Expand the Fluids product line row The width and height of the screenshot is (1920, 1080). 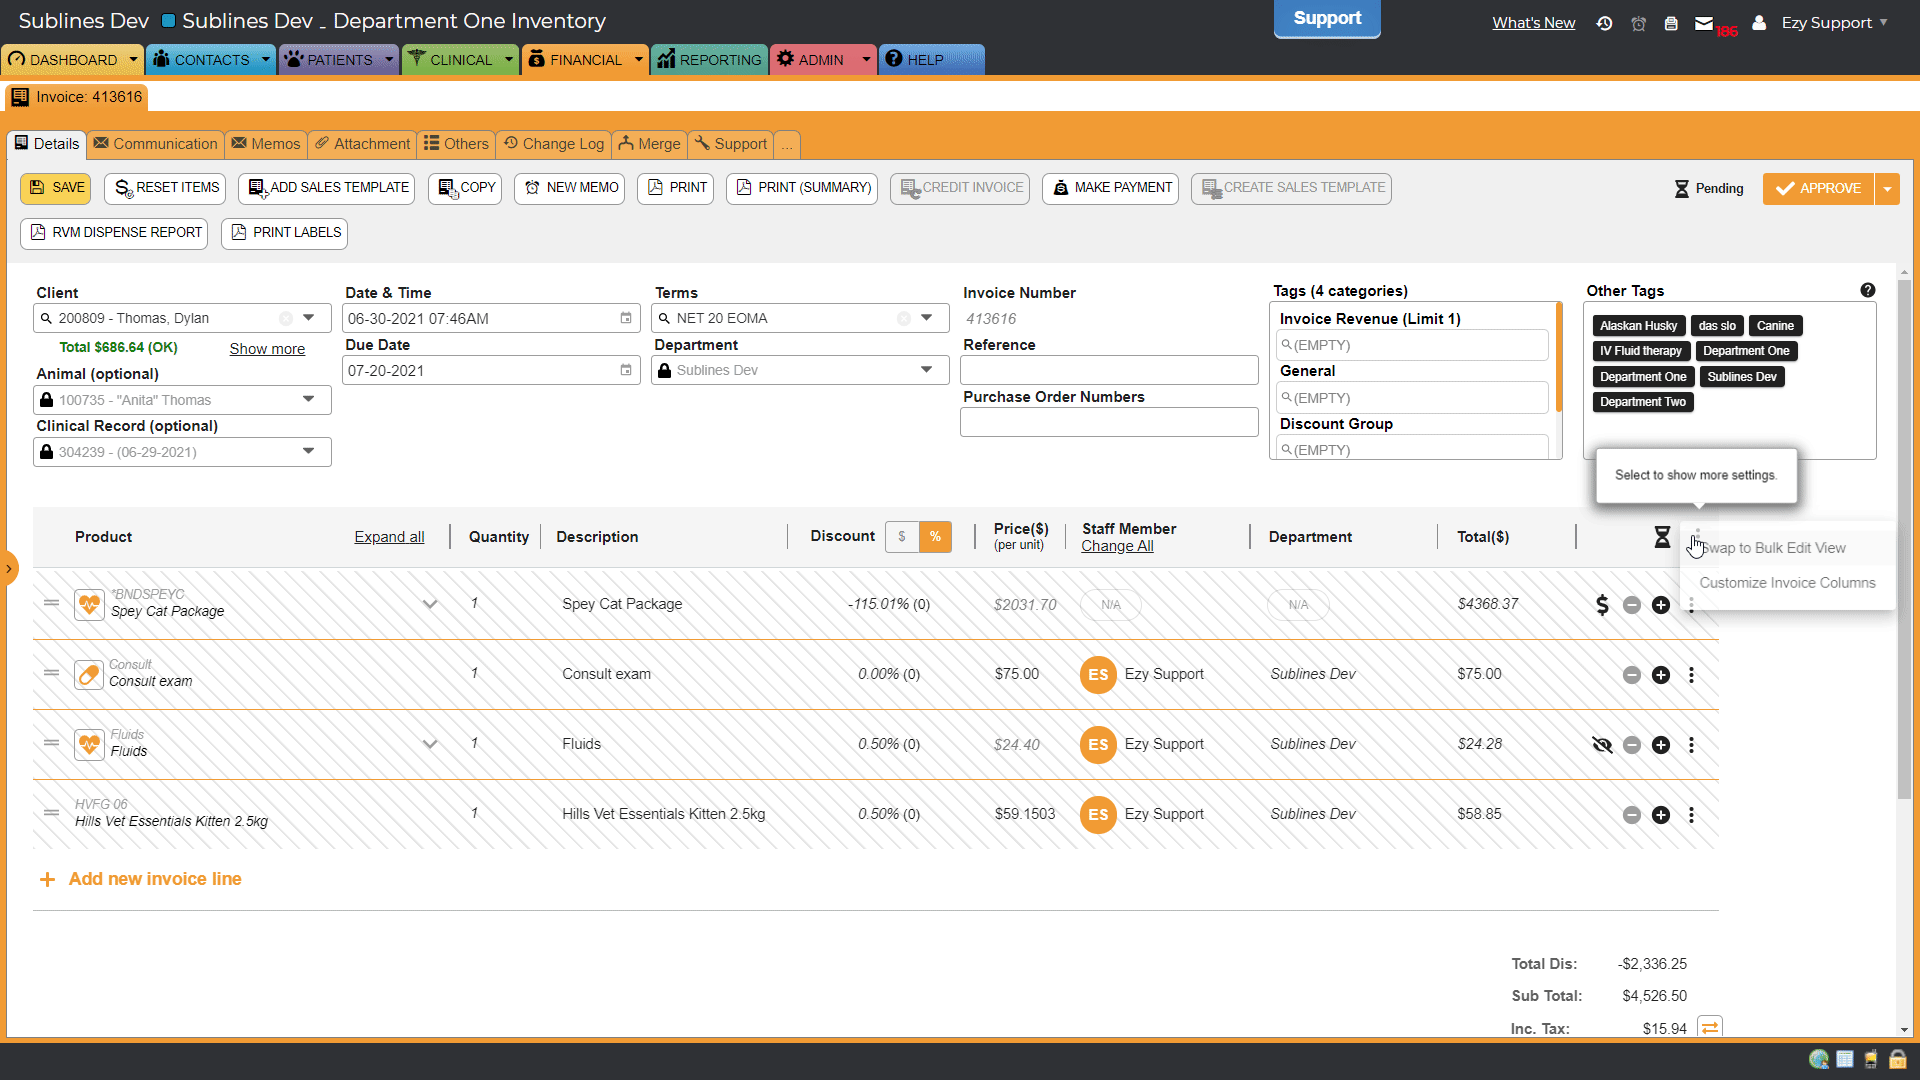(430, 744)
